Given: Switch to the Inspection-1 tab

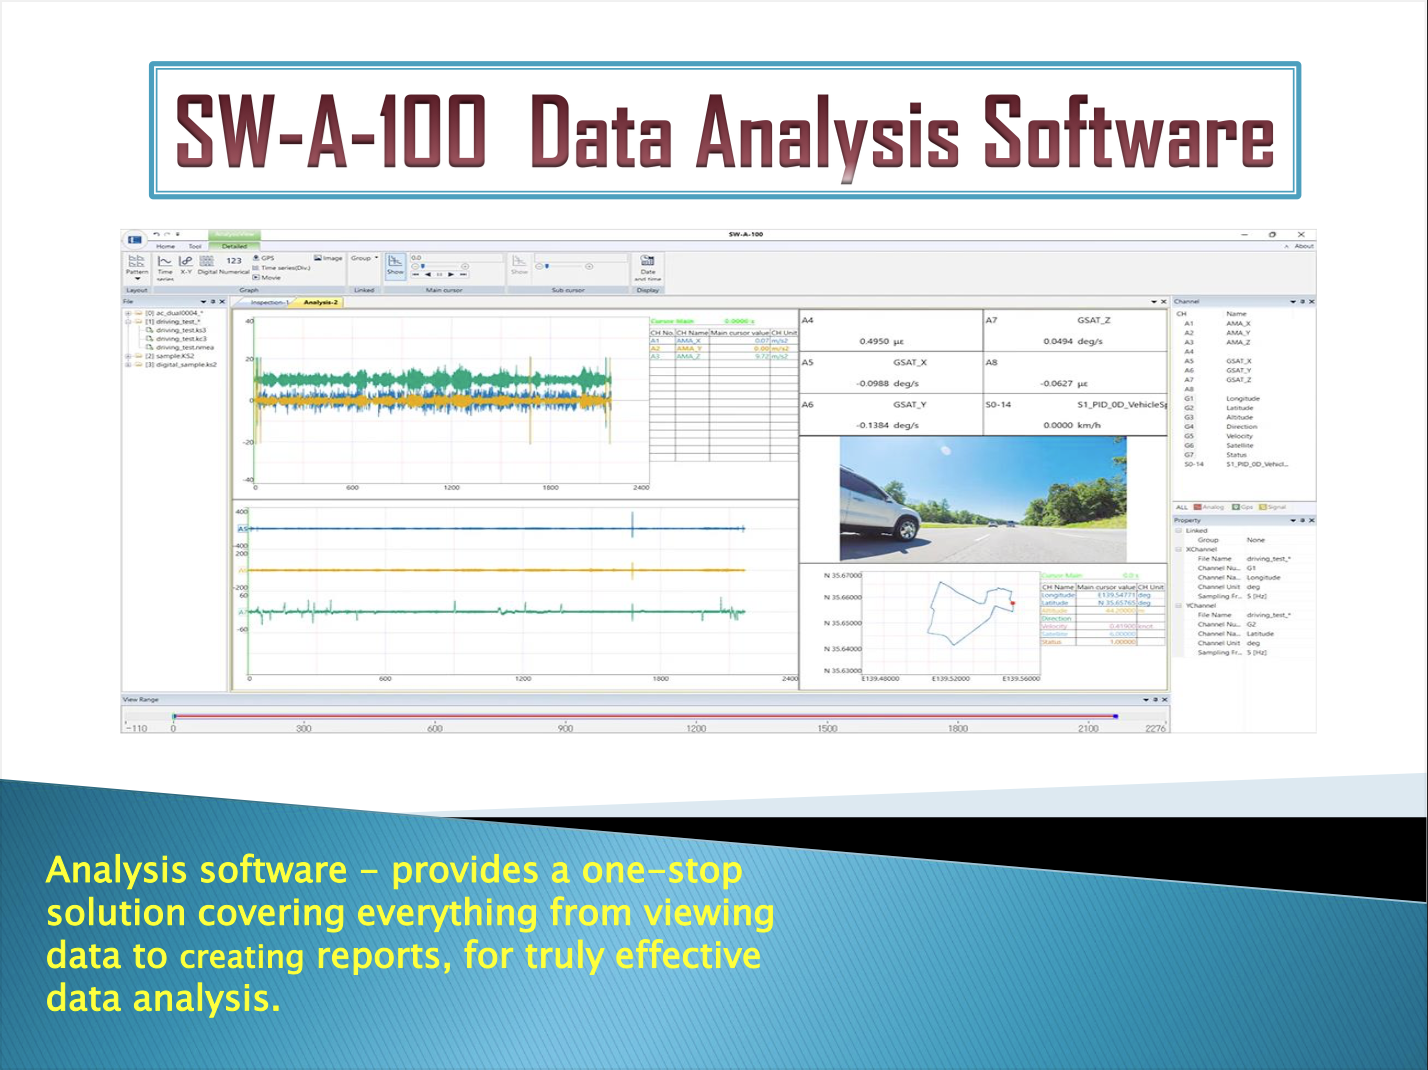Looking at the screenshot, I should [269, 302].
